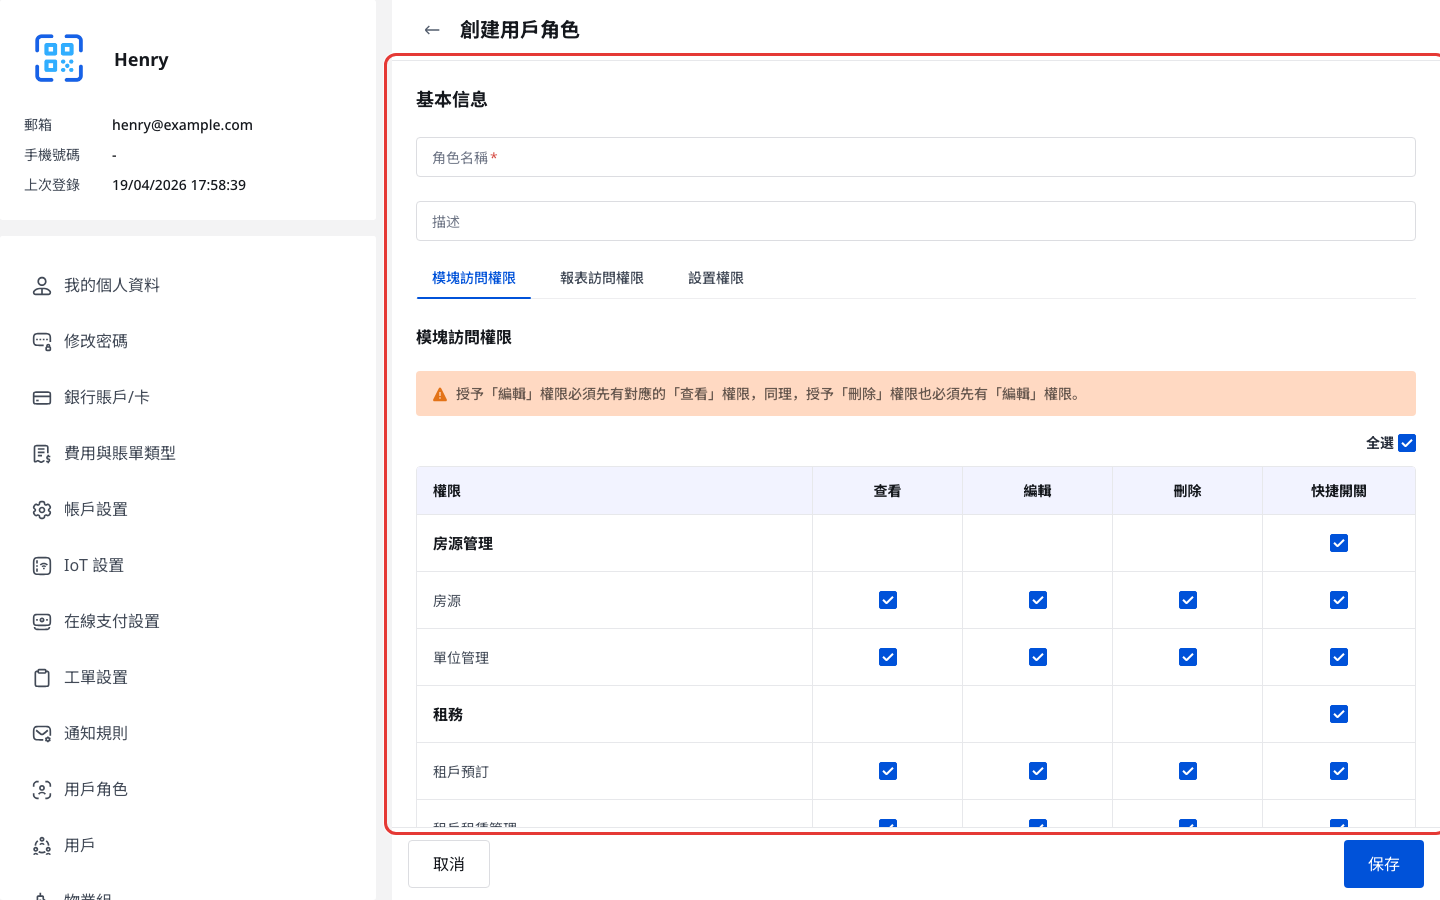Click the 銀行賬戶/卡 card icon
The height and width of the screenshot is (900, 1440).
42,398
